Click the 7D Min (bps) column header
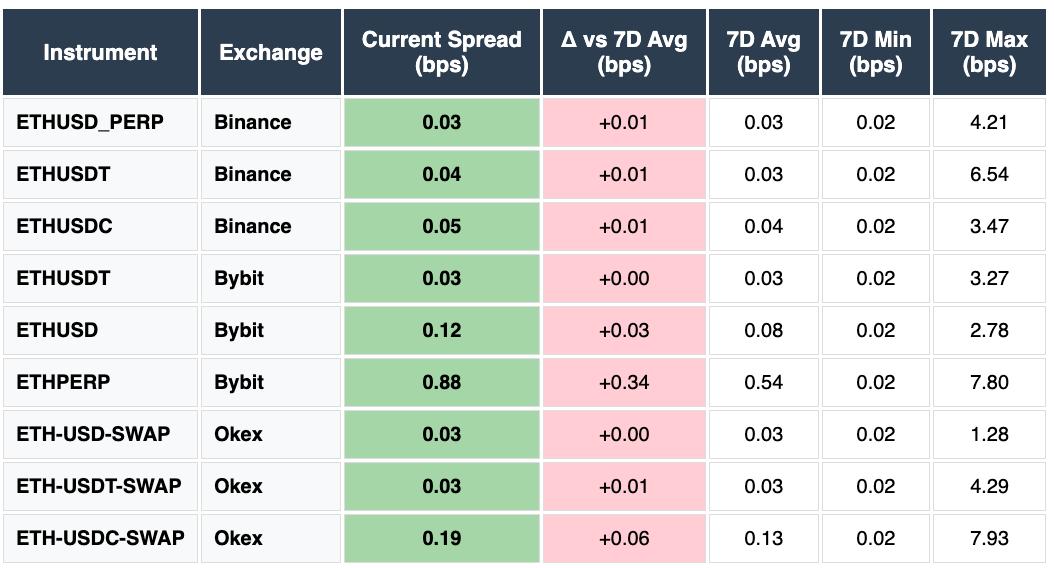 876,52
